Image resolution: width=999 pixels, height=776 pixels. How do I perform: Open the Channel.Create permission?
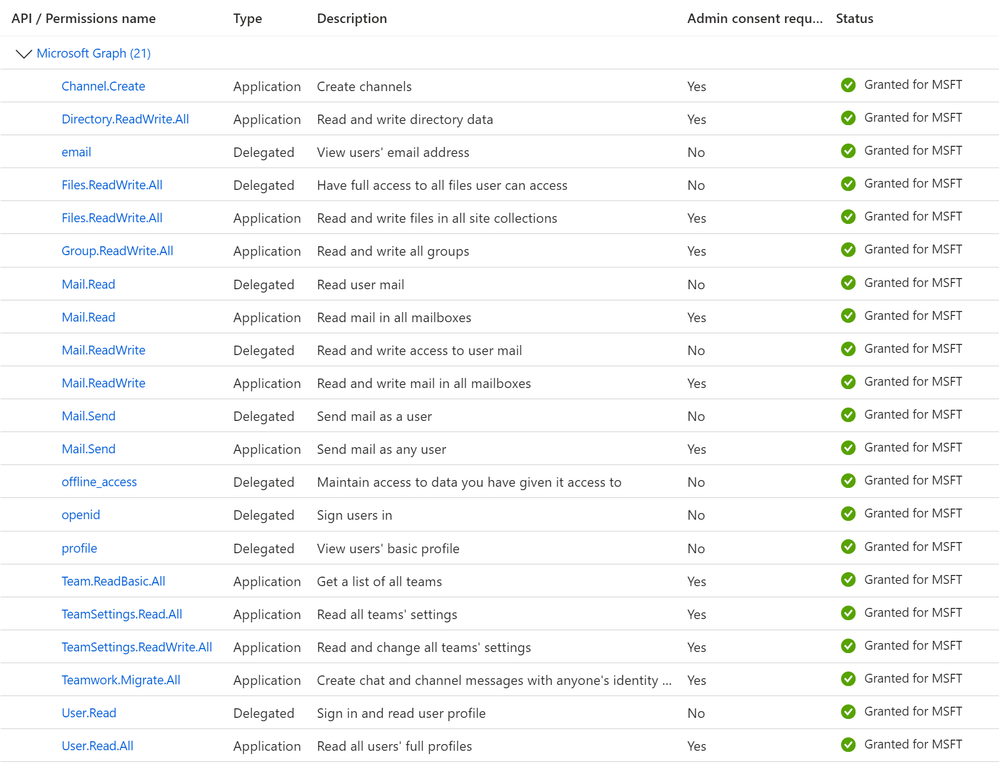[x=103, y=87]
